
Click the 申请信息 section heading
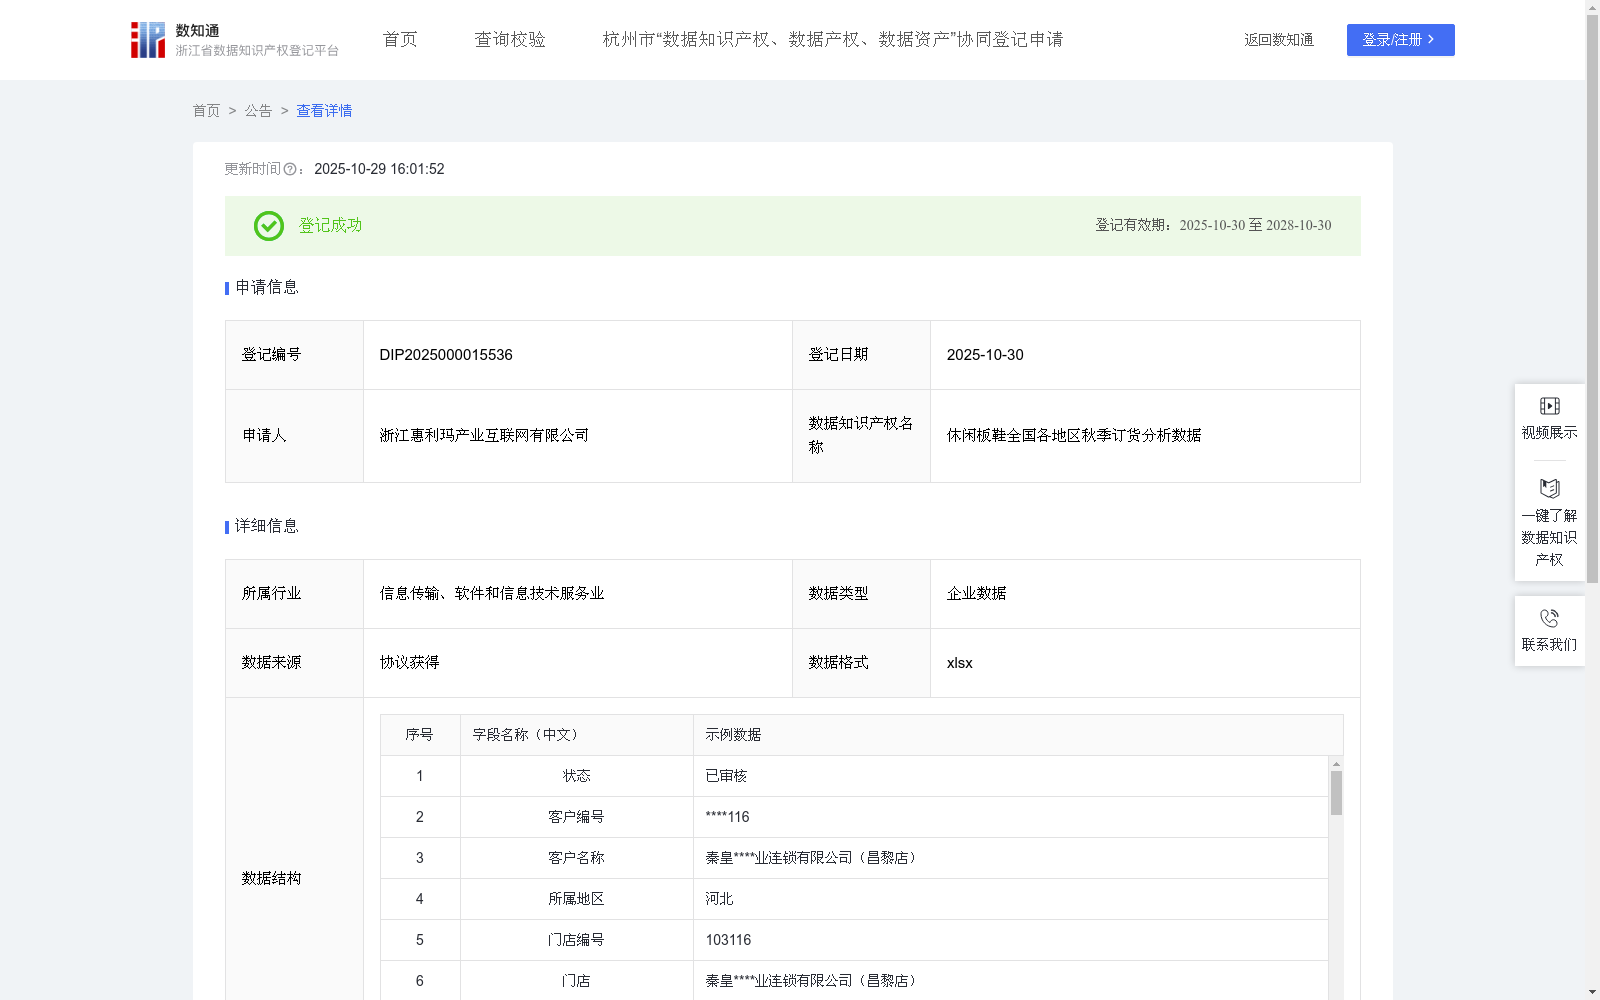(x=267, y=288)
